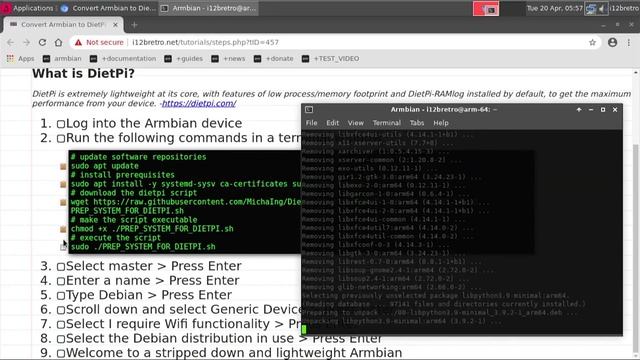Open the +documentation bookmark folder

(x=123, y=59)
